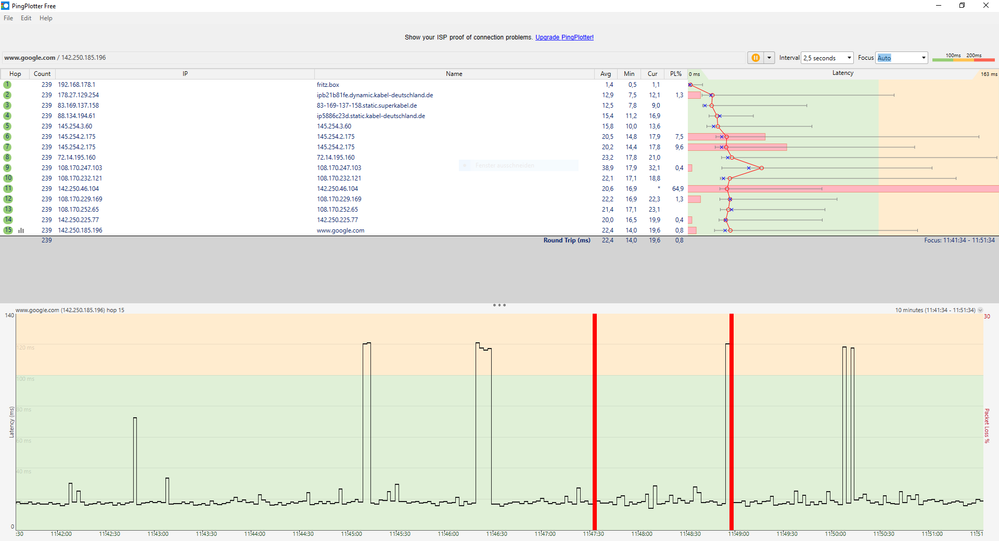The width and height of the screenshot is (999, 541).
Task: Open the Edit menu
Action: [x=25, y=18]
